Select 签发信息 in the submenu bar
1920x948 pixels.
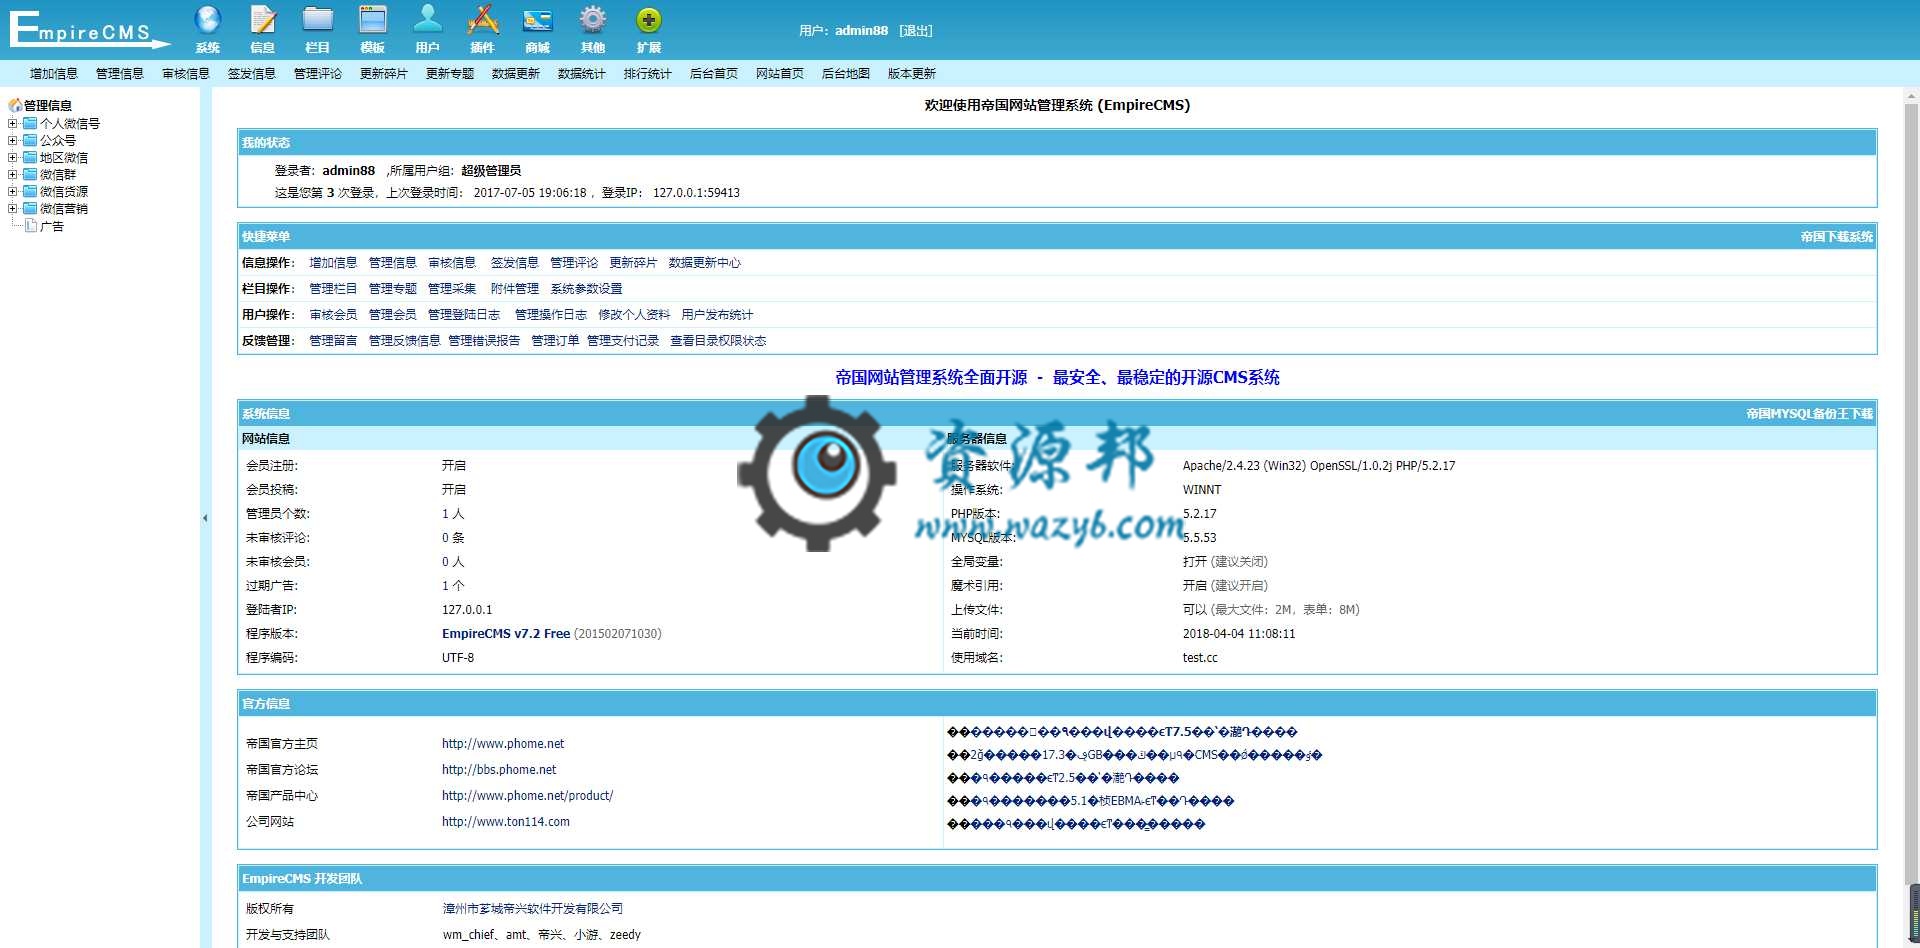252,74
